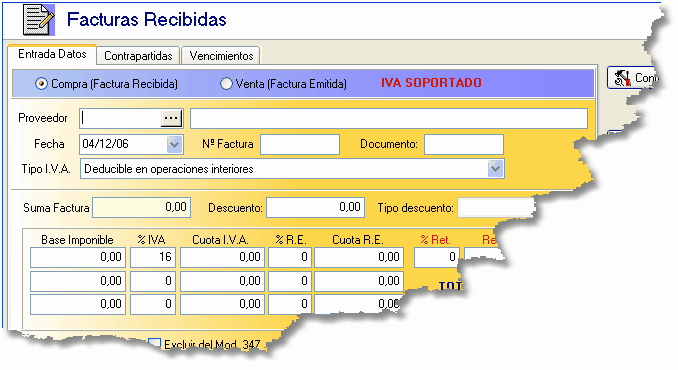Switch to the Vencimientos tab
This screenshot has width=678, height=370.
tap(221, 56)
